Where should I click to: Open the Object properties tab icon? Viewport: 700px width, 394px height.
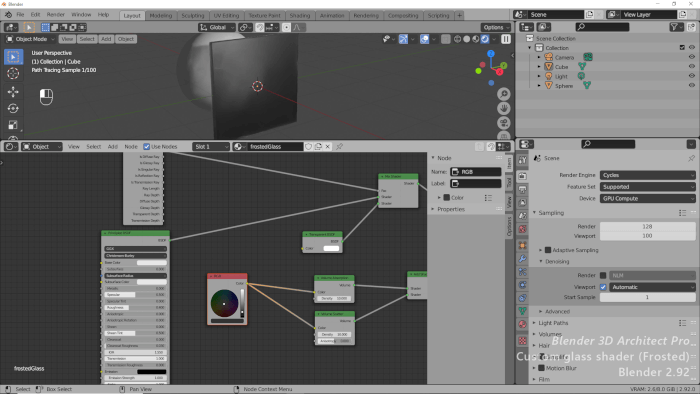522,245
